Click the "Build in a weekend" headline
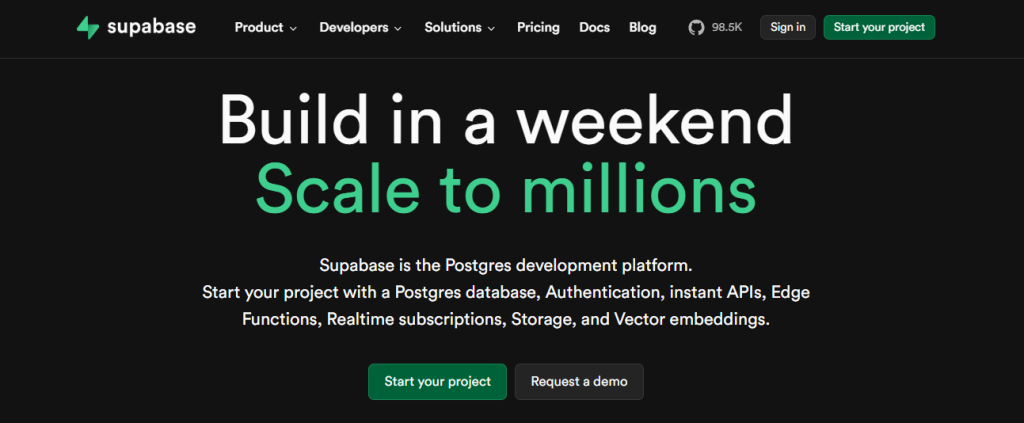The height and width of the screenshot is (423, 1024). tap(506, 120)
